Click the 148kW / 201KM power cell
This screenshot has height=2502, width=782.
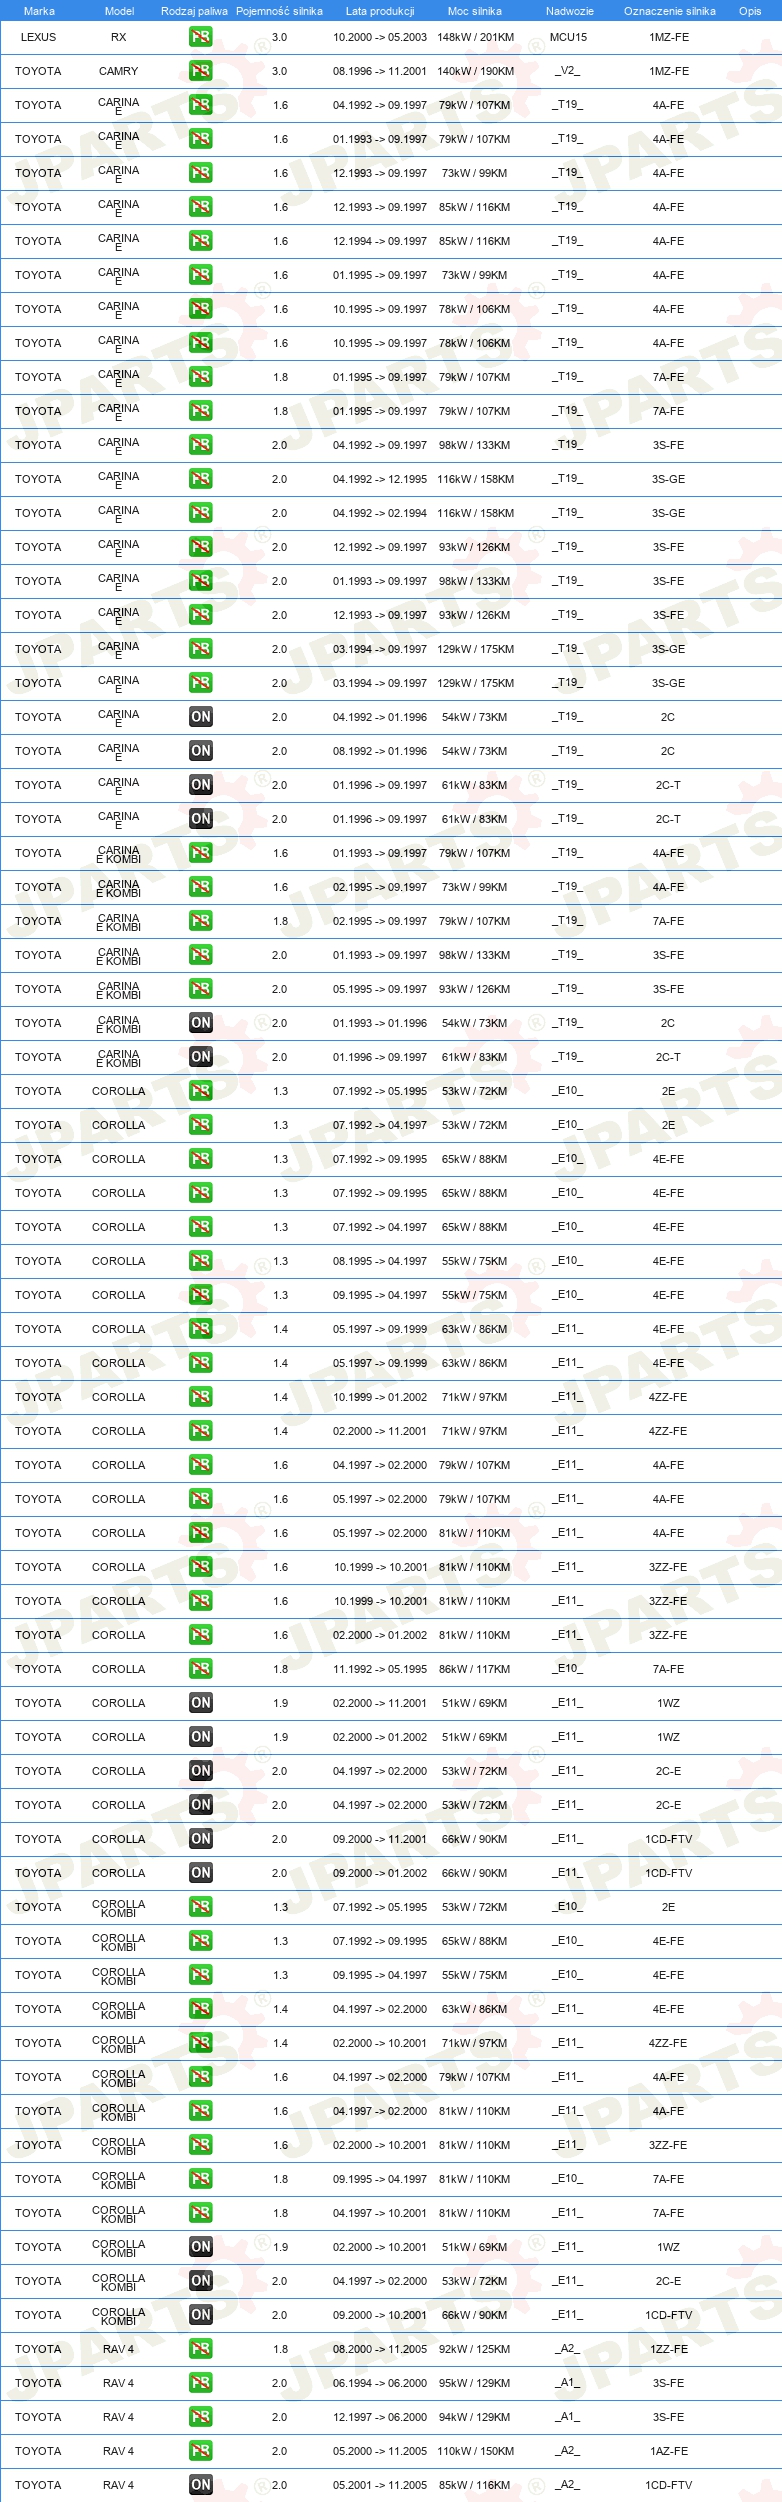[x=476, y=37]
